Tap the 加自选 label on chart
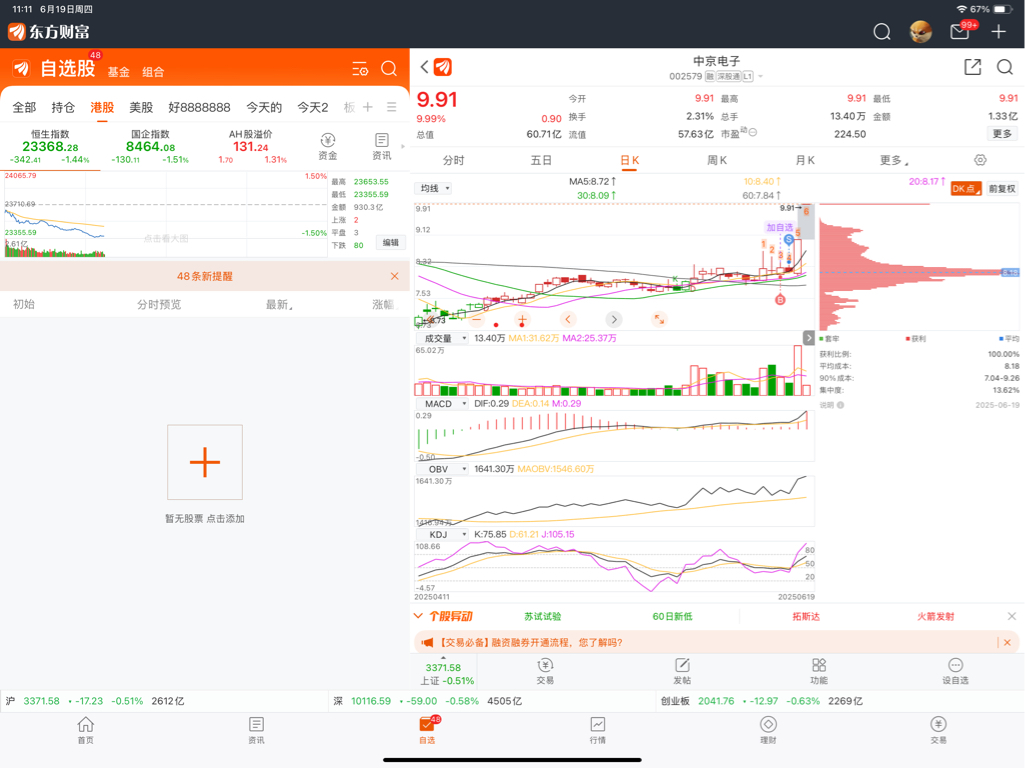 pyautogui.click(x=780, y=227)
